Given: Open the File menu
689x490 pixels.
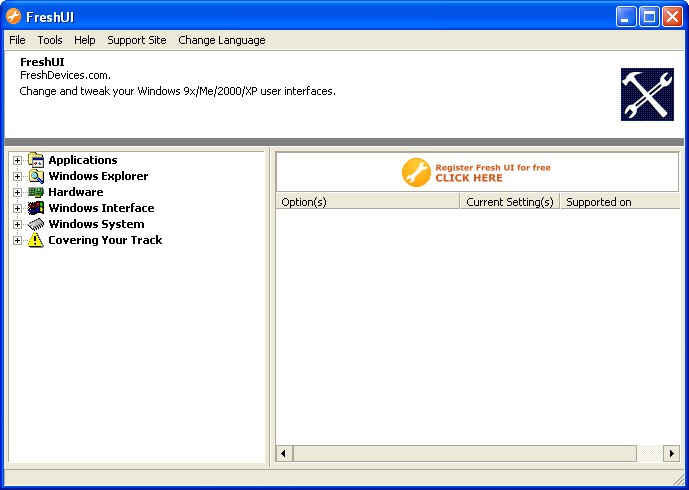Looking at the screenshot, I should pyautogui.click(x=17, y=40).
